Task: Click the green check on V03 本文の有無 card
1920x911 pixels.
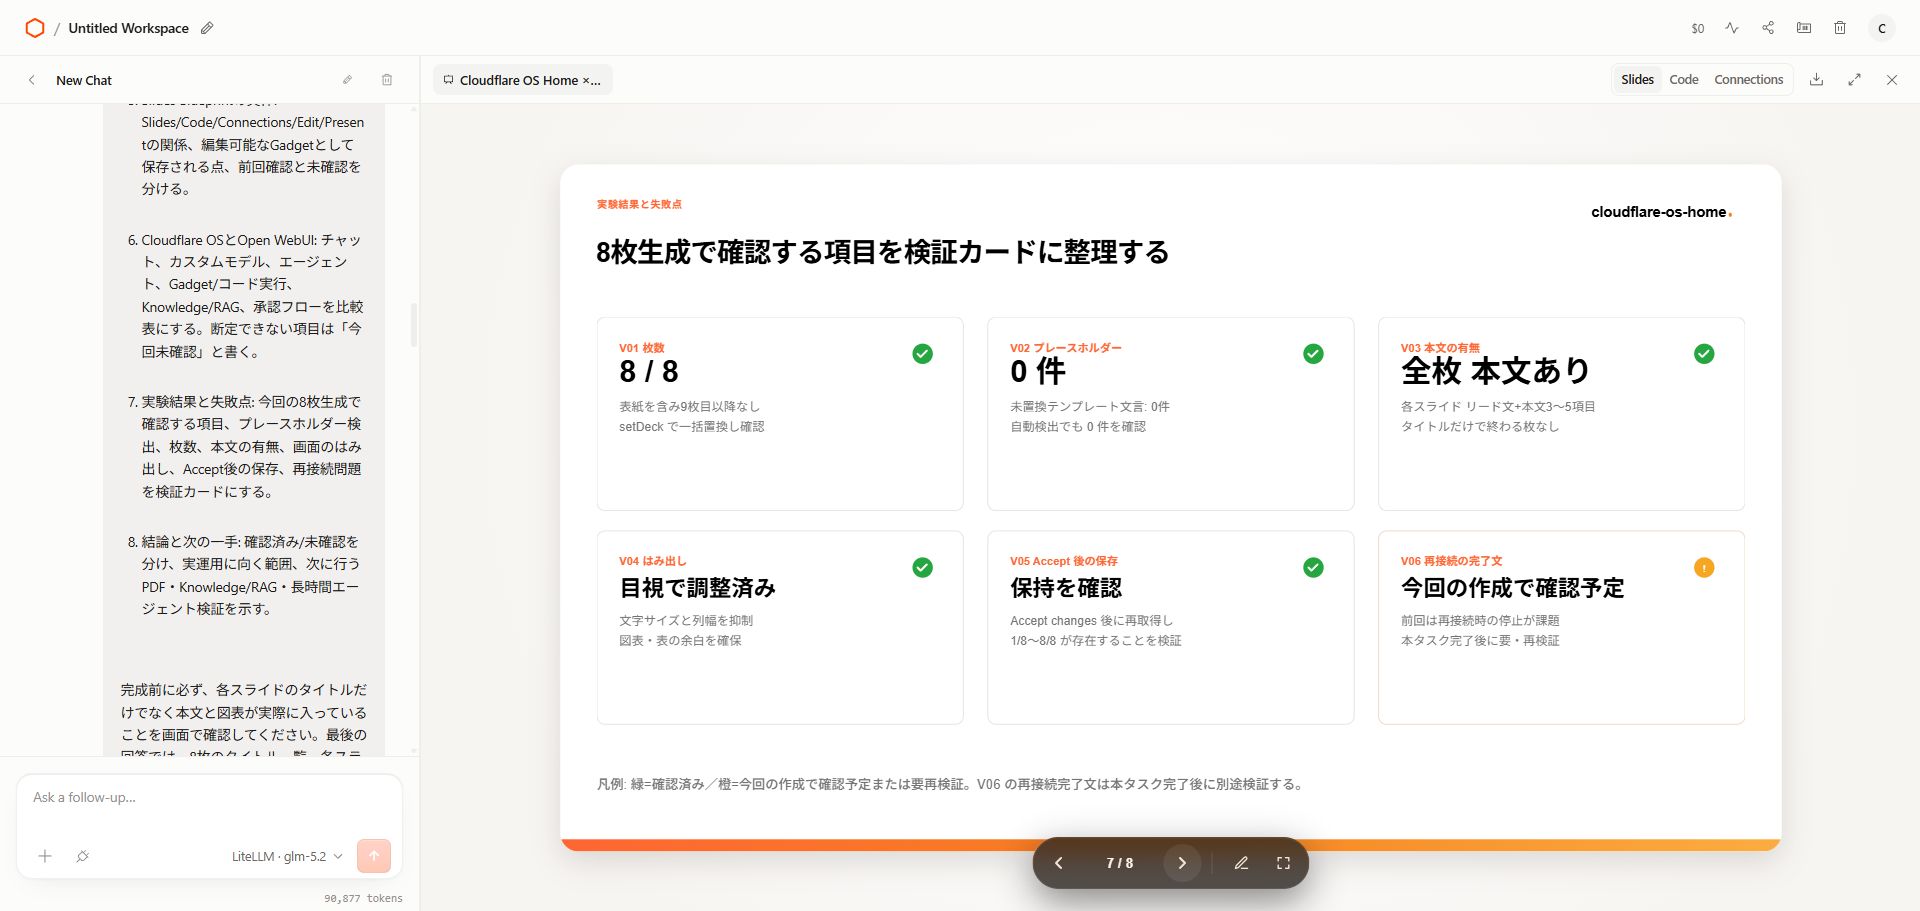Action: pyautogui.click(x=1705, y=354)
